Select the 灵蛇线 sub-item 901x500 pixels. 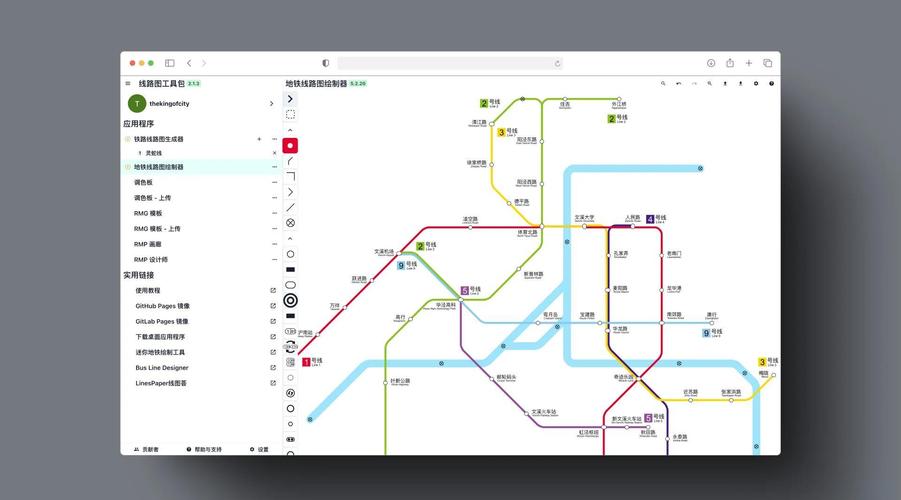[x=153, y=153]
